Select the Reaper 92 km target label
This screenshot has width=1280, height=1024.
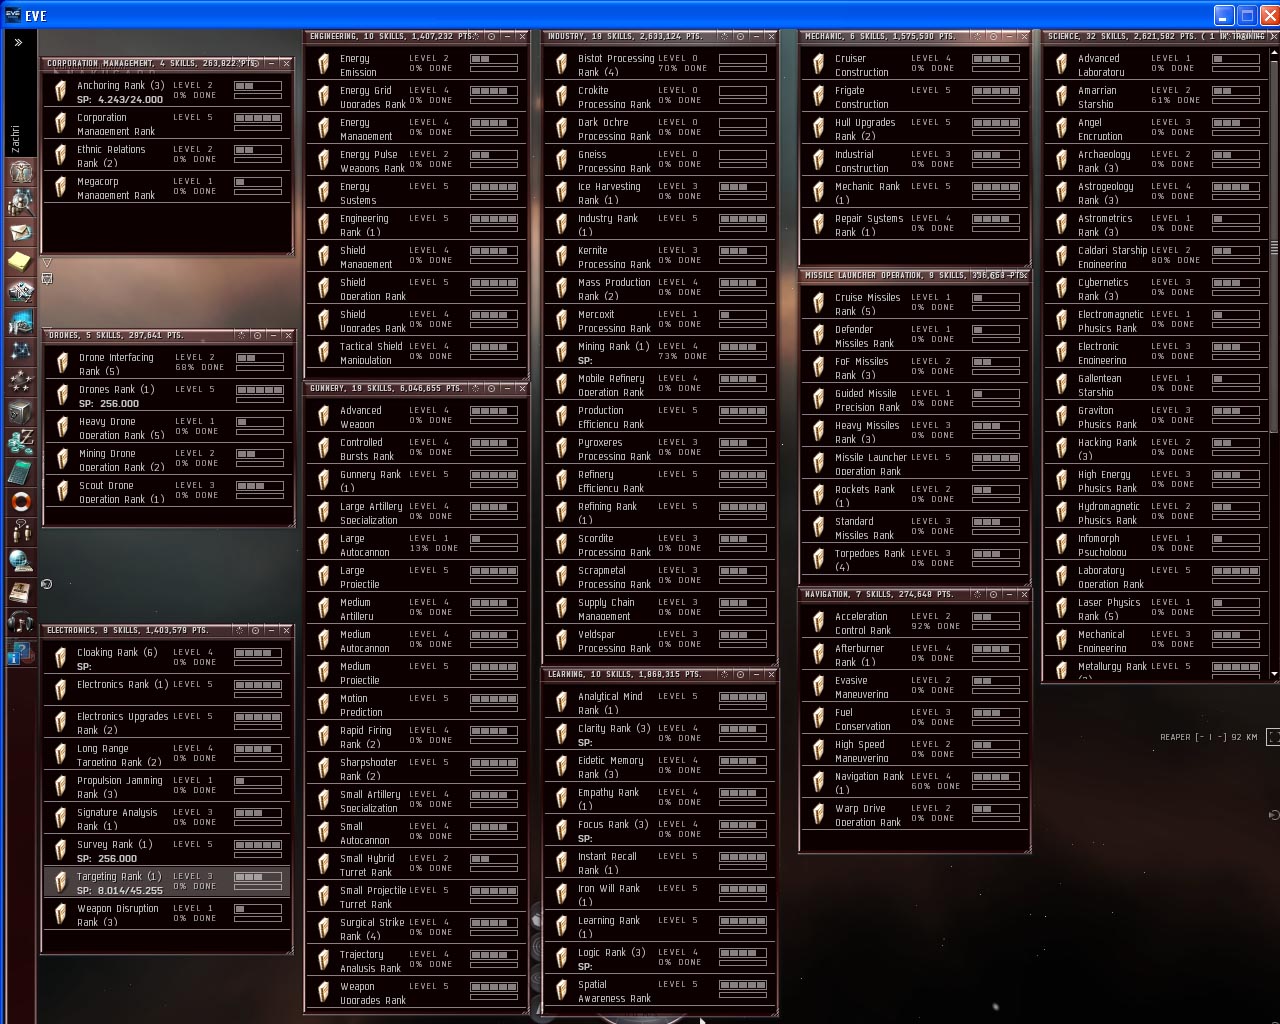tap(1208, 737)
